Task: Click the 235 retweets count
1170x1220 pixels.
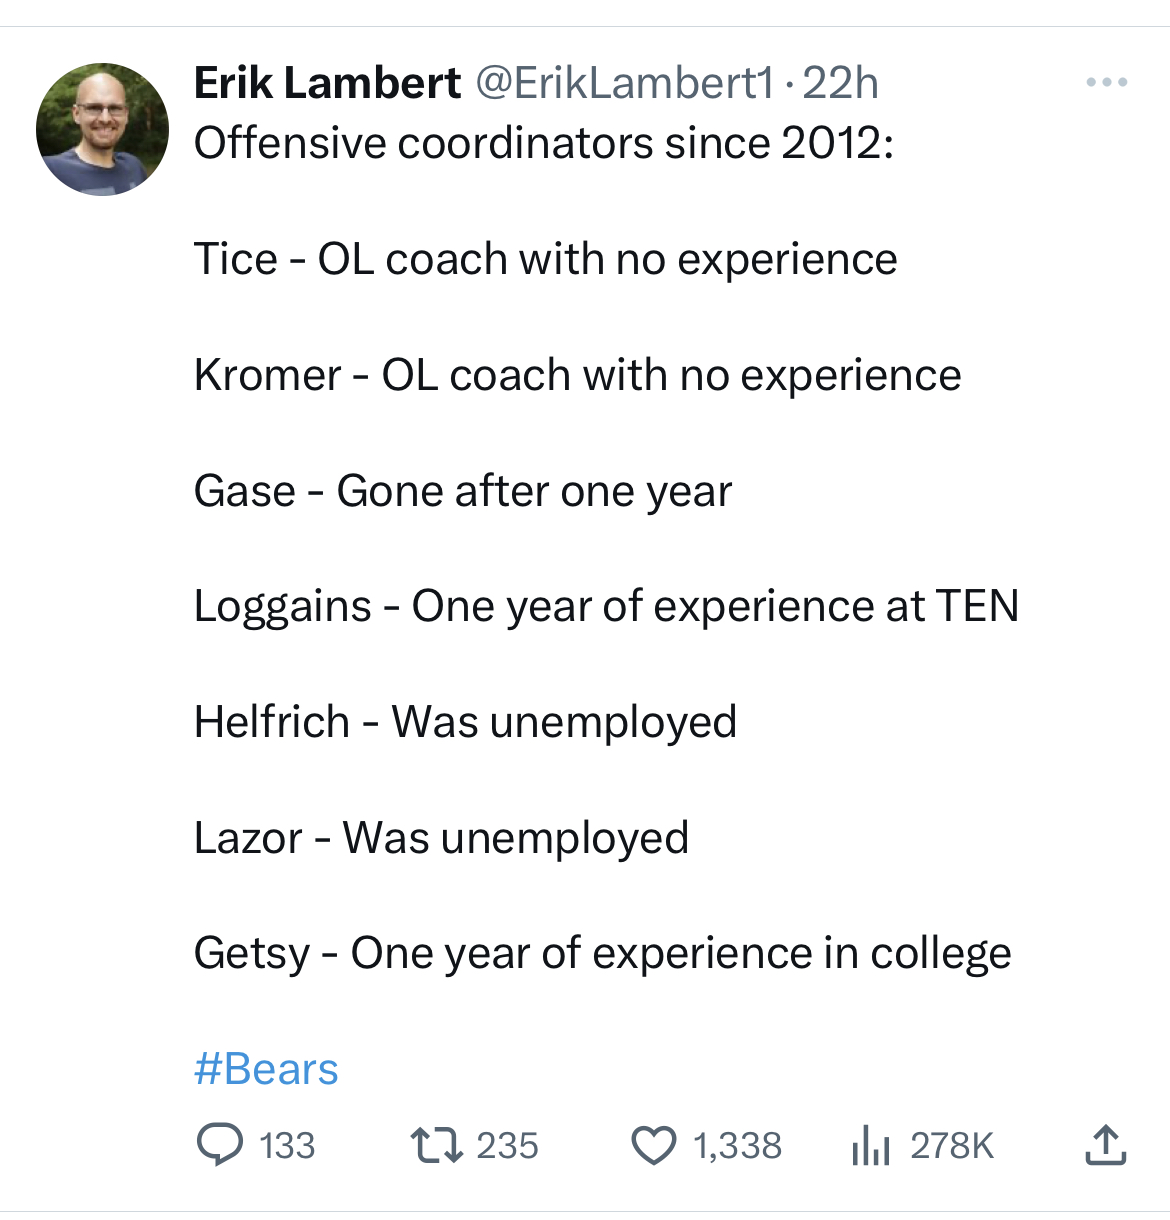Action: pos(507,1146)
